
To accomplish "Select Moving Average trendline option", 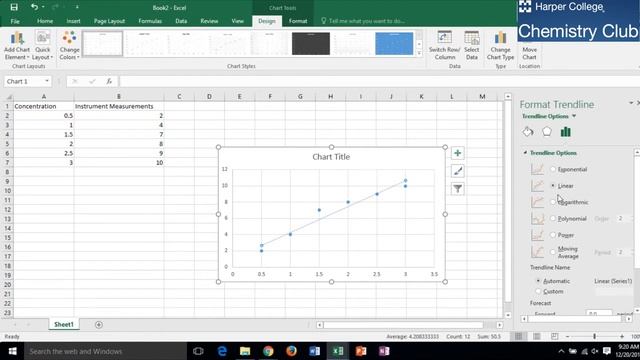I will (x=553, y=252).
